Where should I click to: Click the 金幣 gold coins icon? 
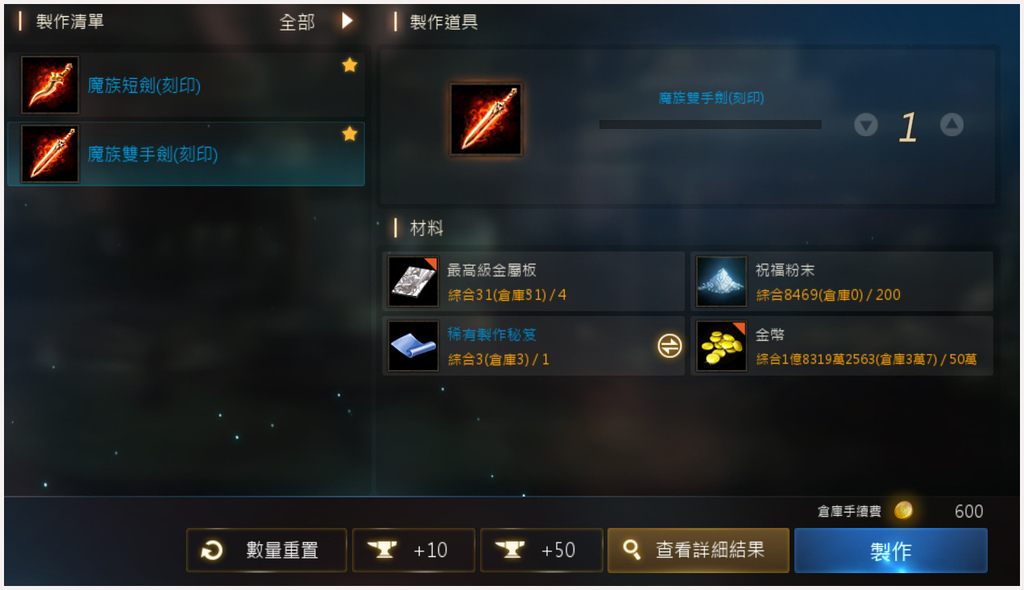pyautogui.click(x=721, y=346)
